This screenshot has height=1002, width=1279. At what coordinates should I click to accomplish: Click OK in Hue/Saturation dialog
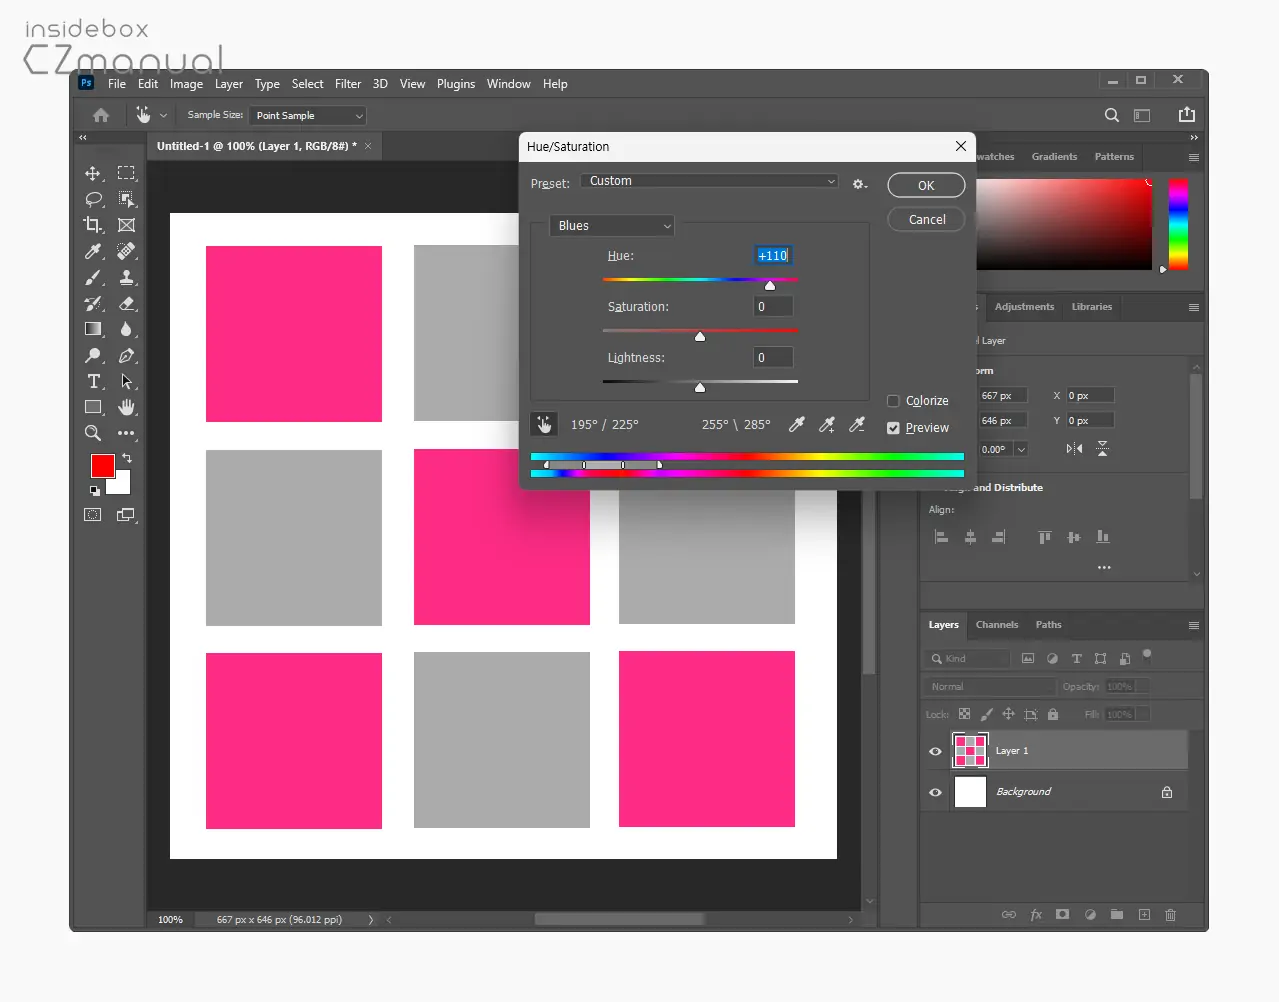926,185
